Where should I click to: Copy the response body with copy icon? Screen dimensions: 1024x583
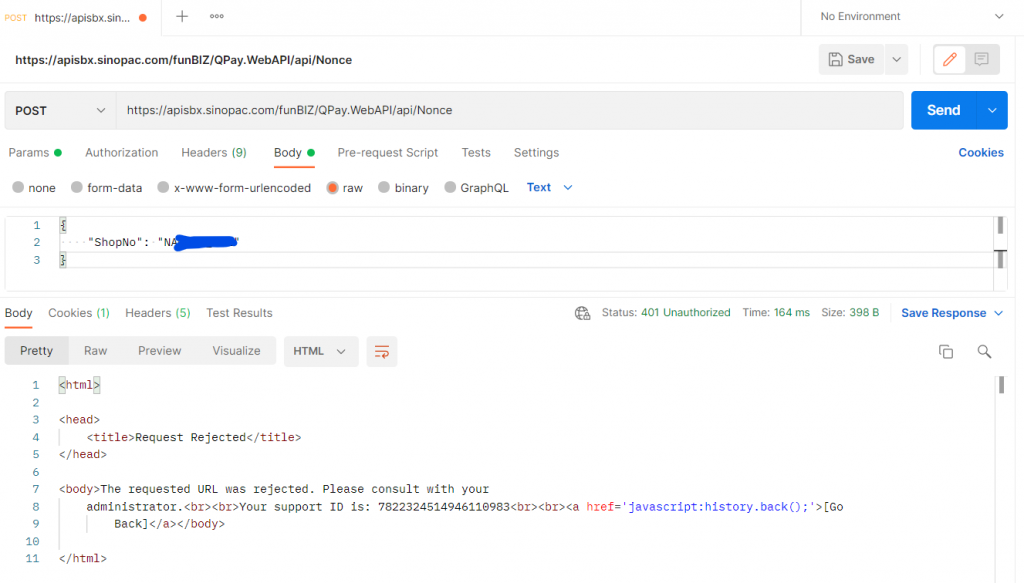946,352
